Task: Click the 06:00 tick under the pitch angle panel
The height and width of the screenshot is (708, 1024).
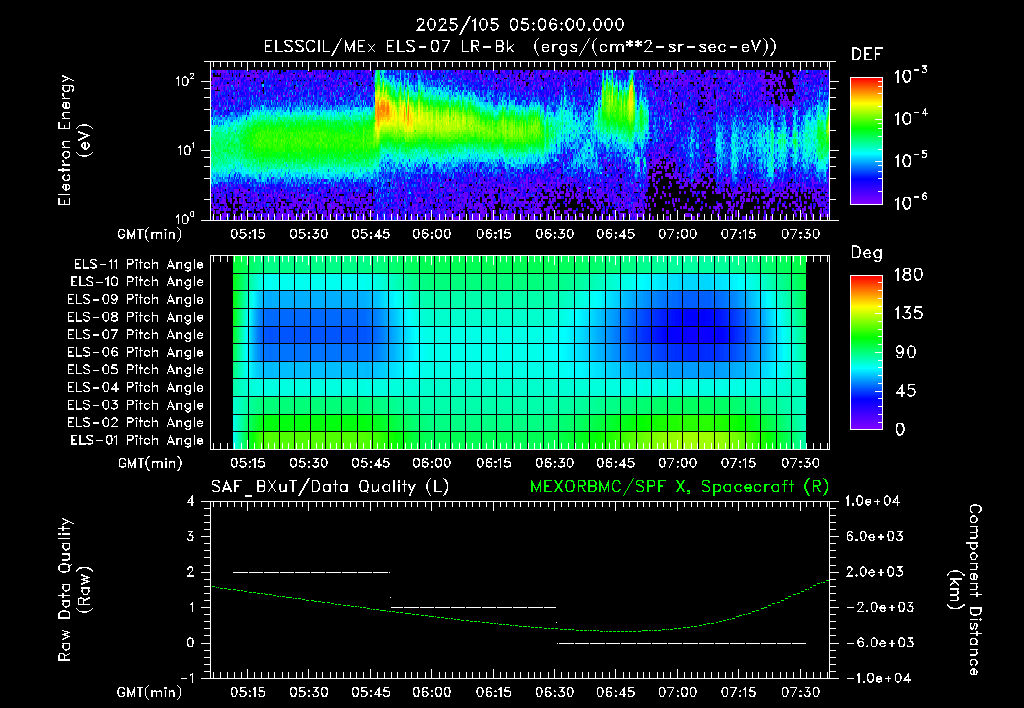Action: 432,463
